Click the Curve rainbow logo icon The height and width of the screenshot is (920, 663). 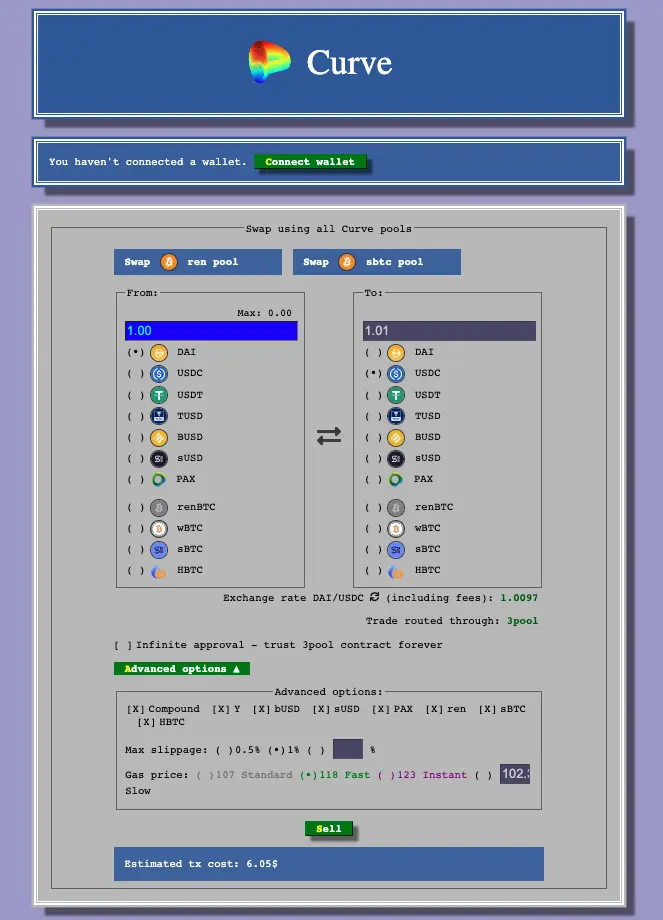269,61
